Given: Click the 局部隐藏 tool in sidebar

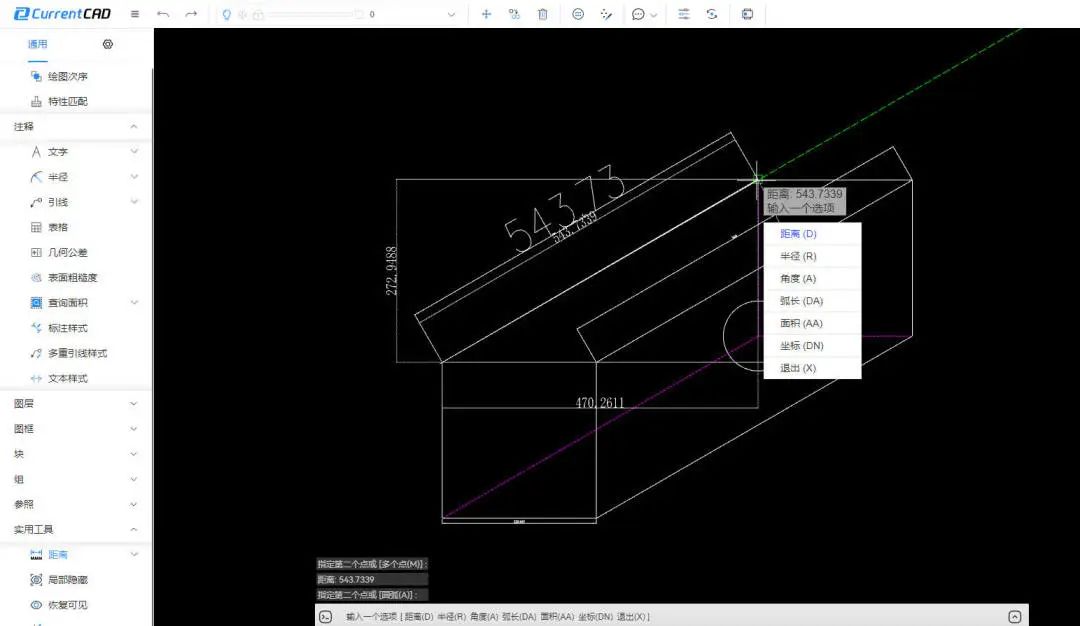Looking at the screenshot, I should [66, 580].
